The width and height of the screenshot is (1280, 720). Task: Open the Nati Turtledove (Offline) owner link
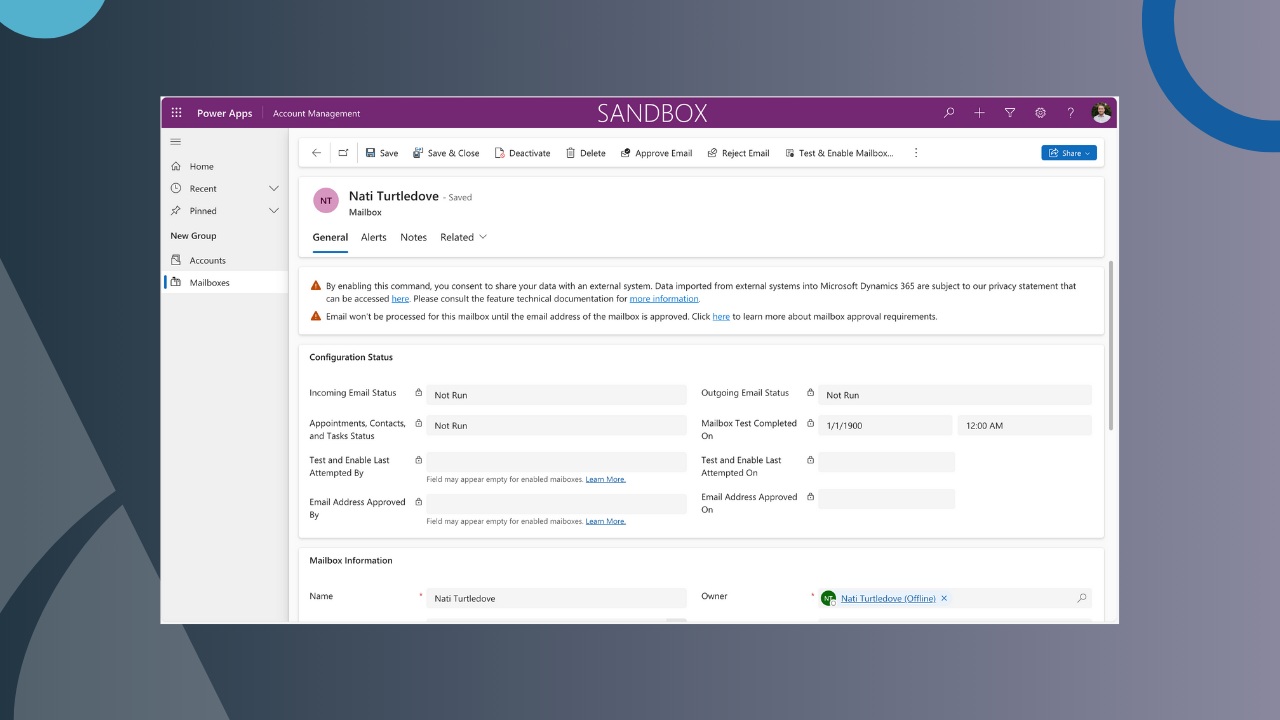(x=888, y=598)
